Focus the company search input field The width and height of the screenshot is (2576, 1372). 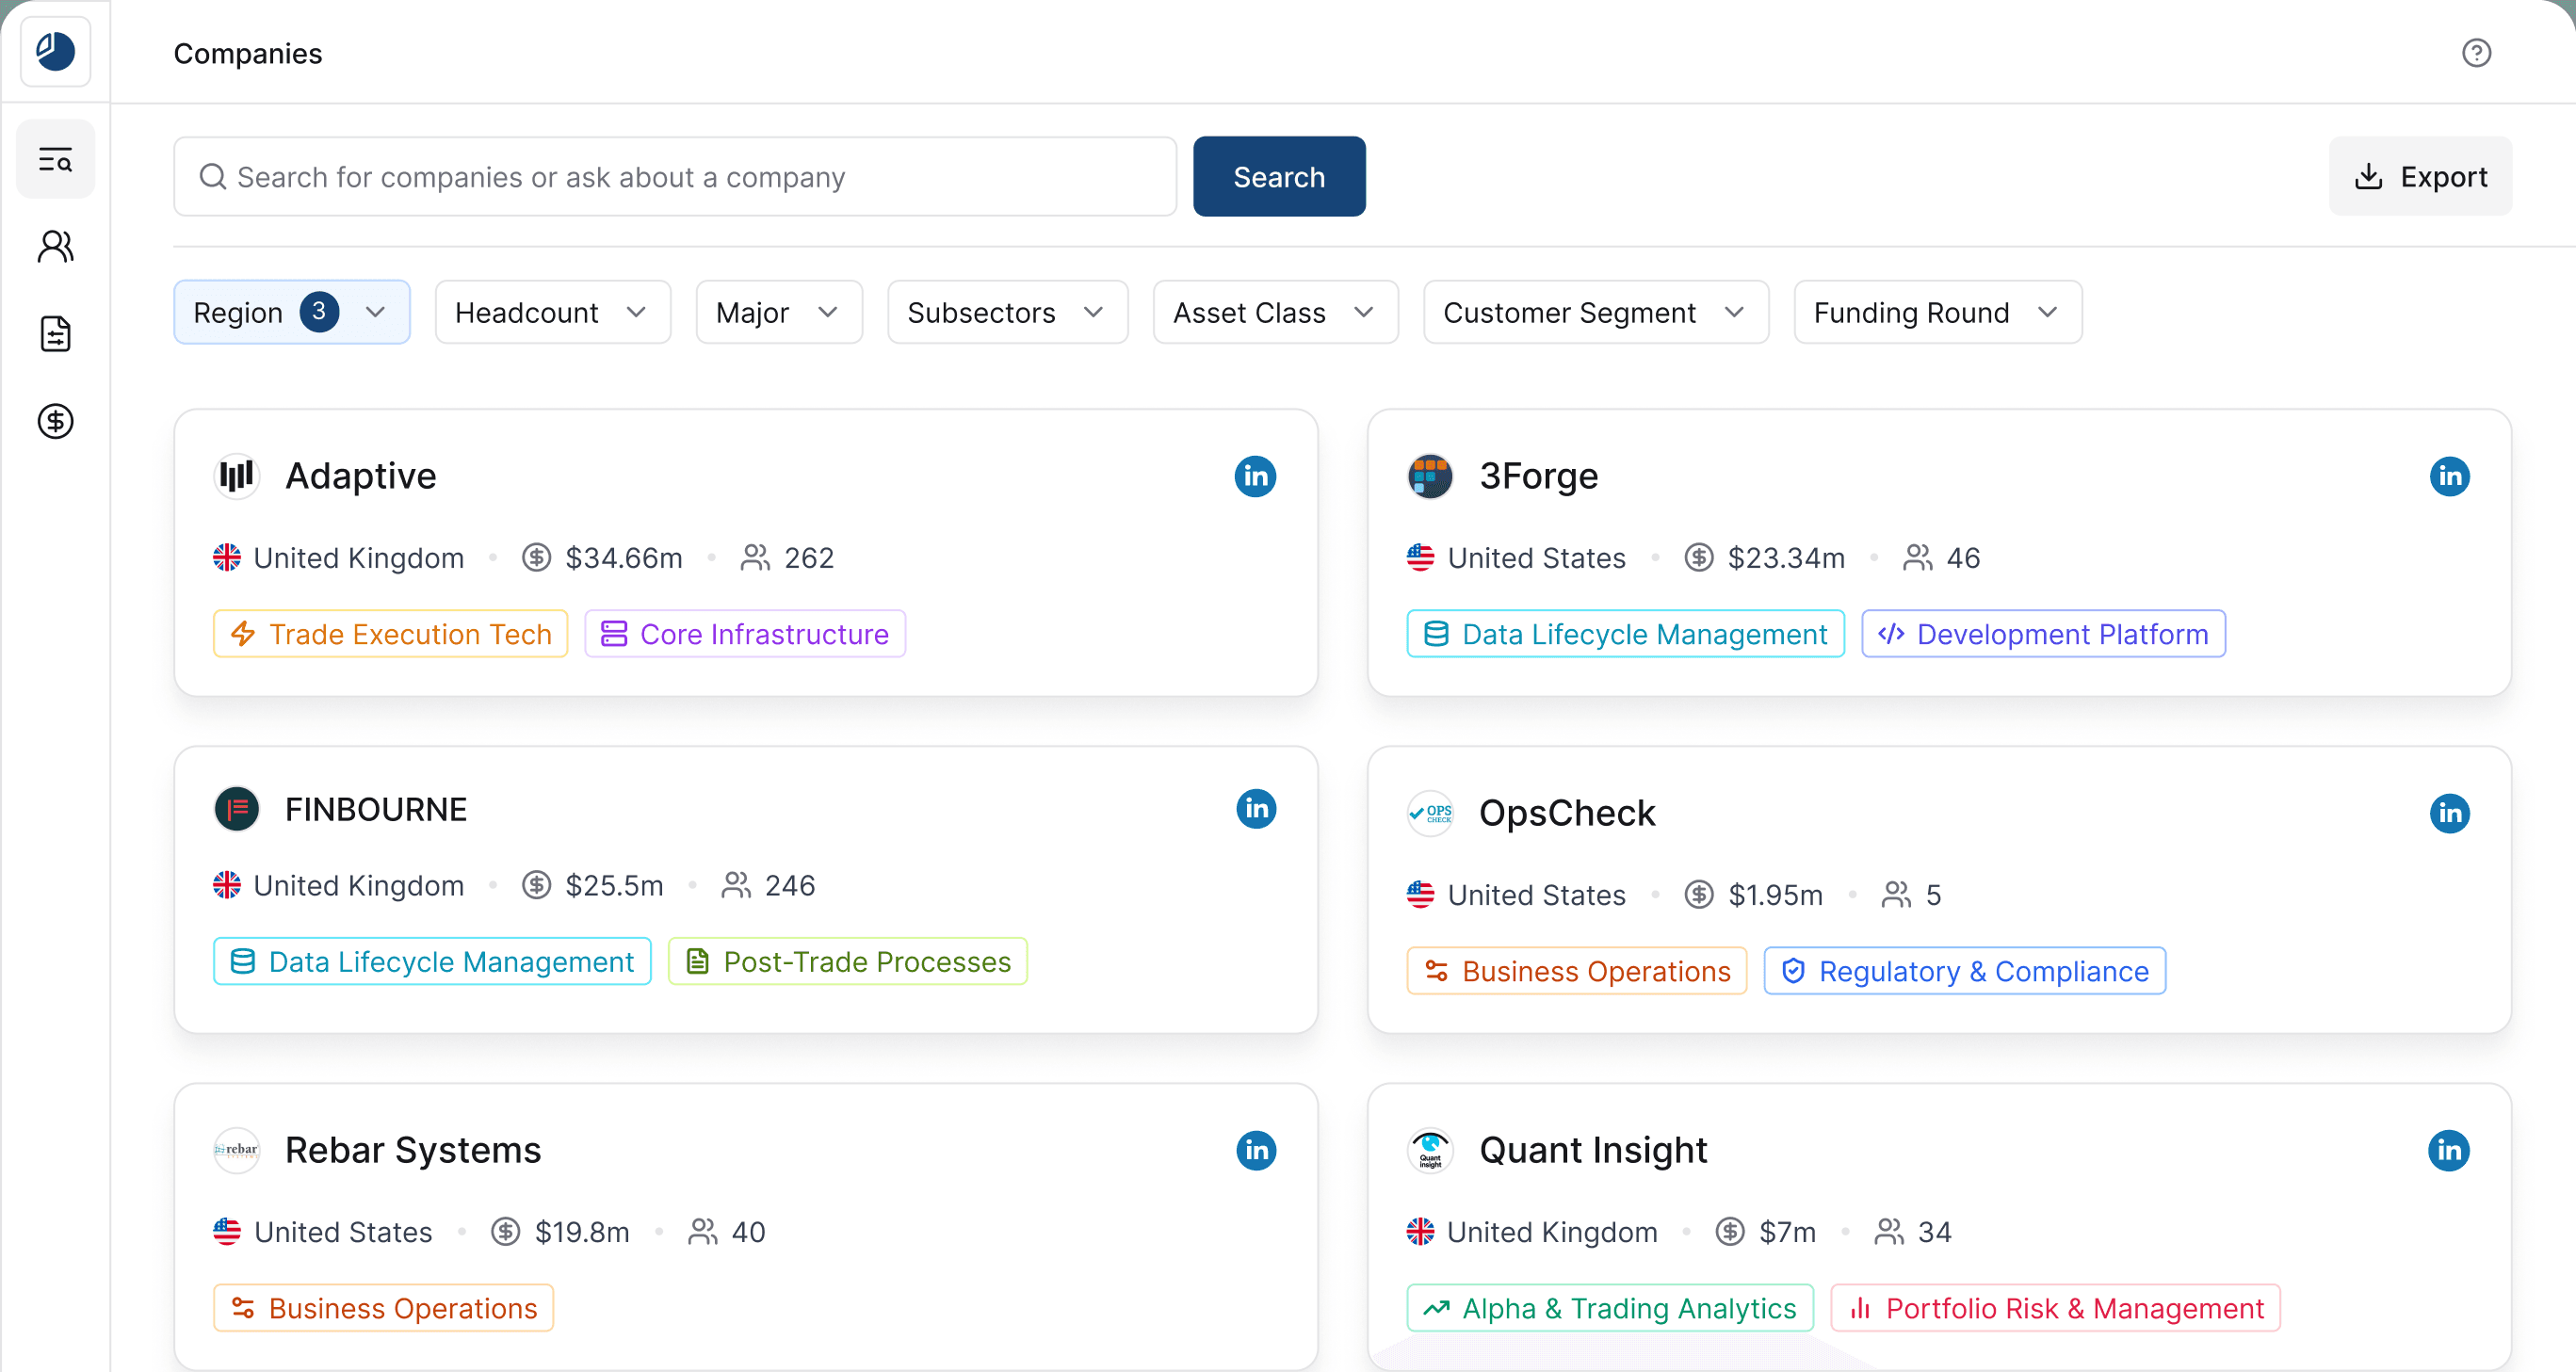(675, 177)
